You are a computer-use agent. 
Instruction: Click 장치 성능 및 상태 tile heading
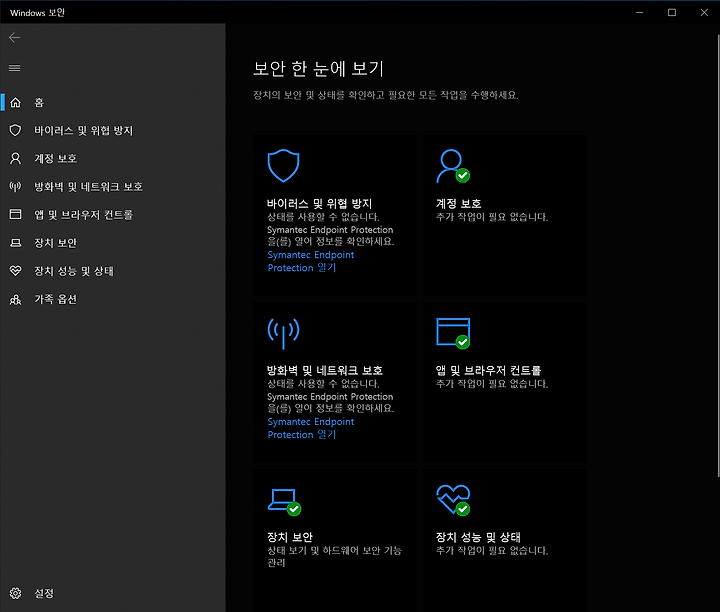pyautogui.click(x=478, y=537)
